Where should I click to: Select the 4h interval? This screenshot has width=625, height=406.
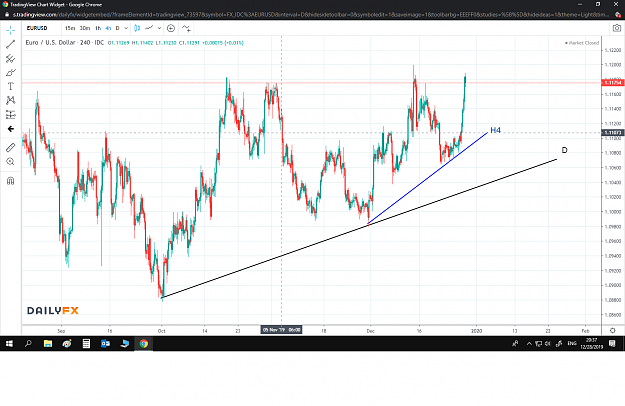[x=108, y=28]
